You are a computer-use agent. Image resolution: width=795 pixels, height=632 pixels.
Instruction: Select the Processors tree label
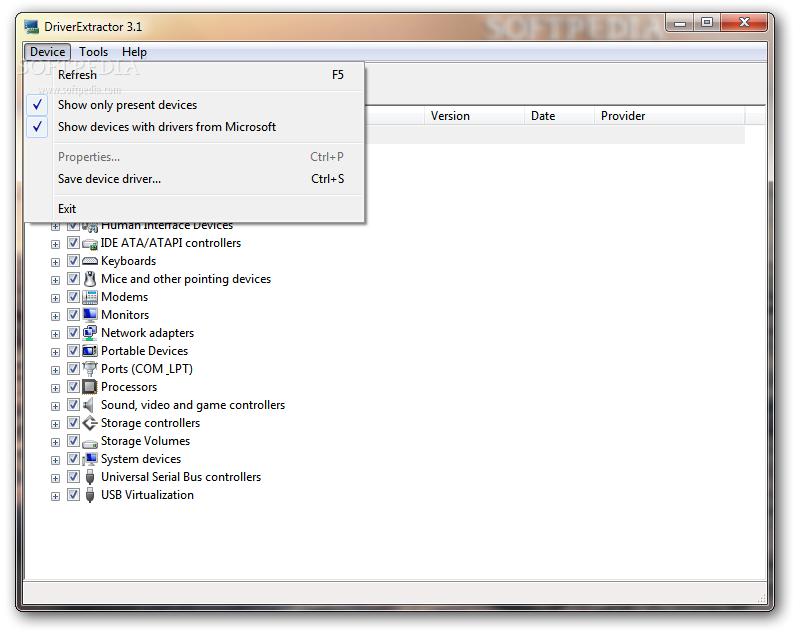(x=129, y=387)
